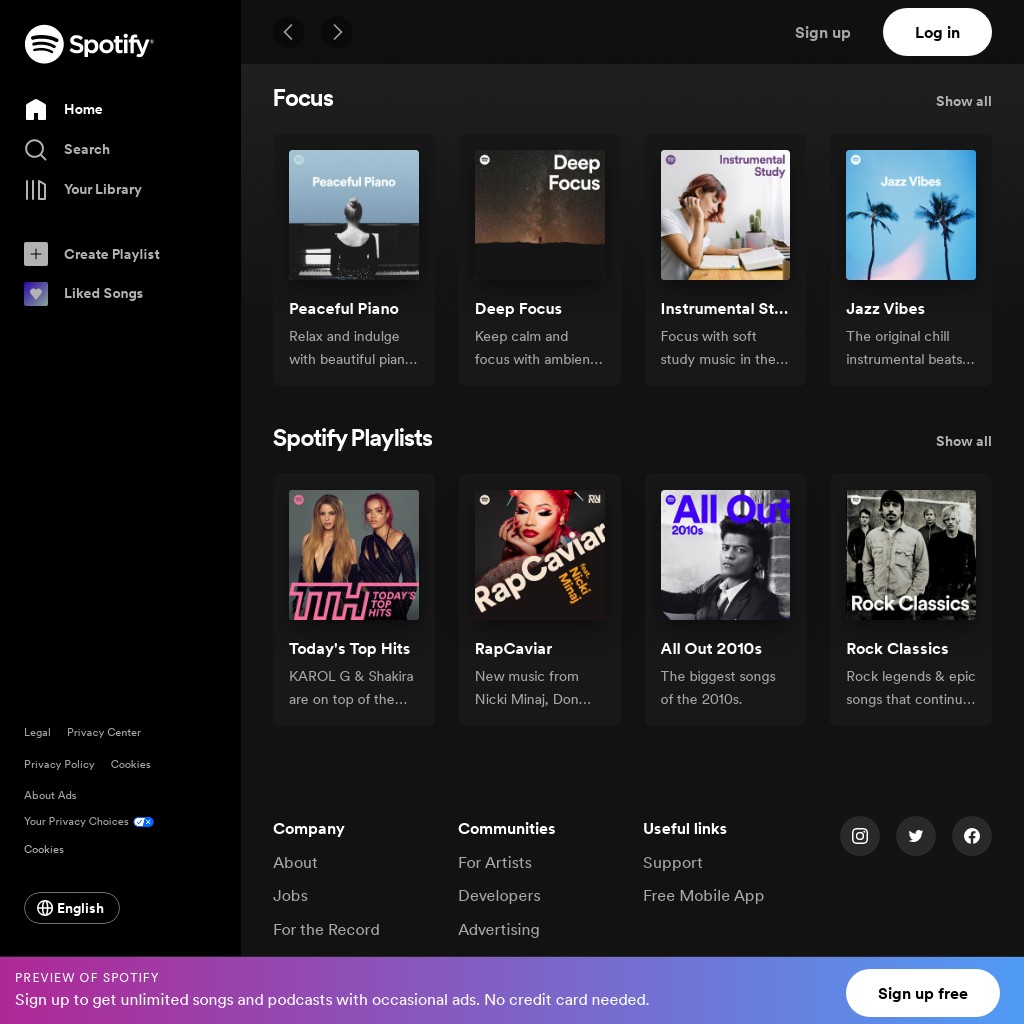
Task: Open Cookies link below Your Privacy Choices
Action: pos(44,850)
